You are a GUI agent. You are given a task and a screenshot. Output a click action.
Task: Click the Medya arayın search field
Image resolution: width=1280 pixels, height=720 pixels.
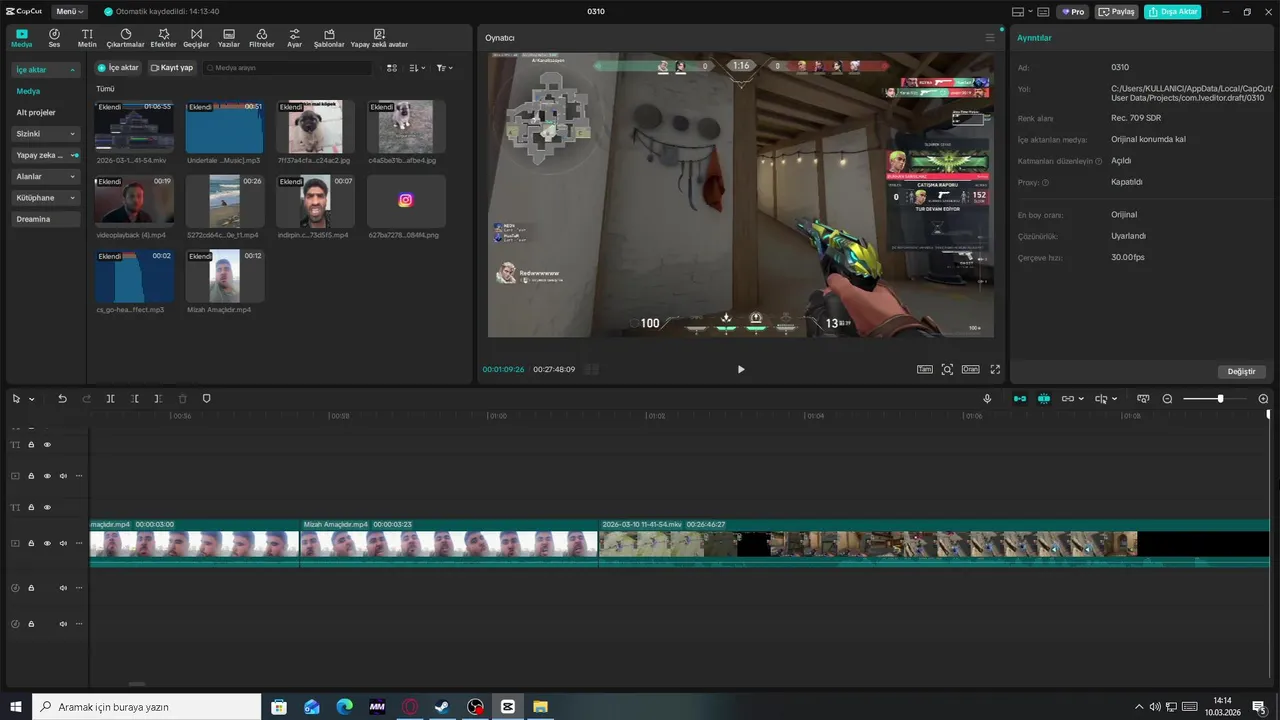tap(287, 68)
